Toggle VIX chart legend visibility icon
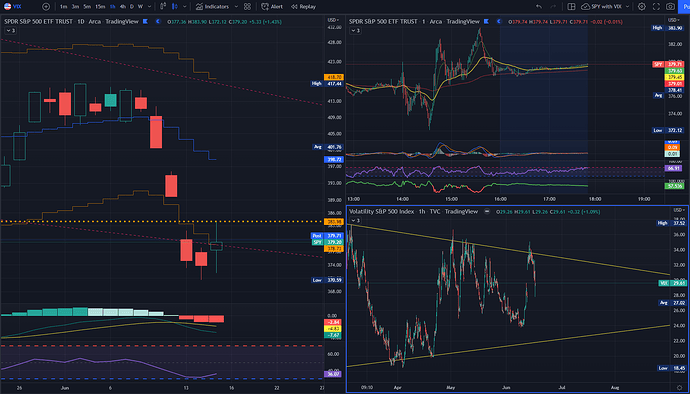The image size is (690, 394). (487, 212)
